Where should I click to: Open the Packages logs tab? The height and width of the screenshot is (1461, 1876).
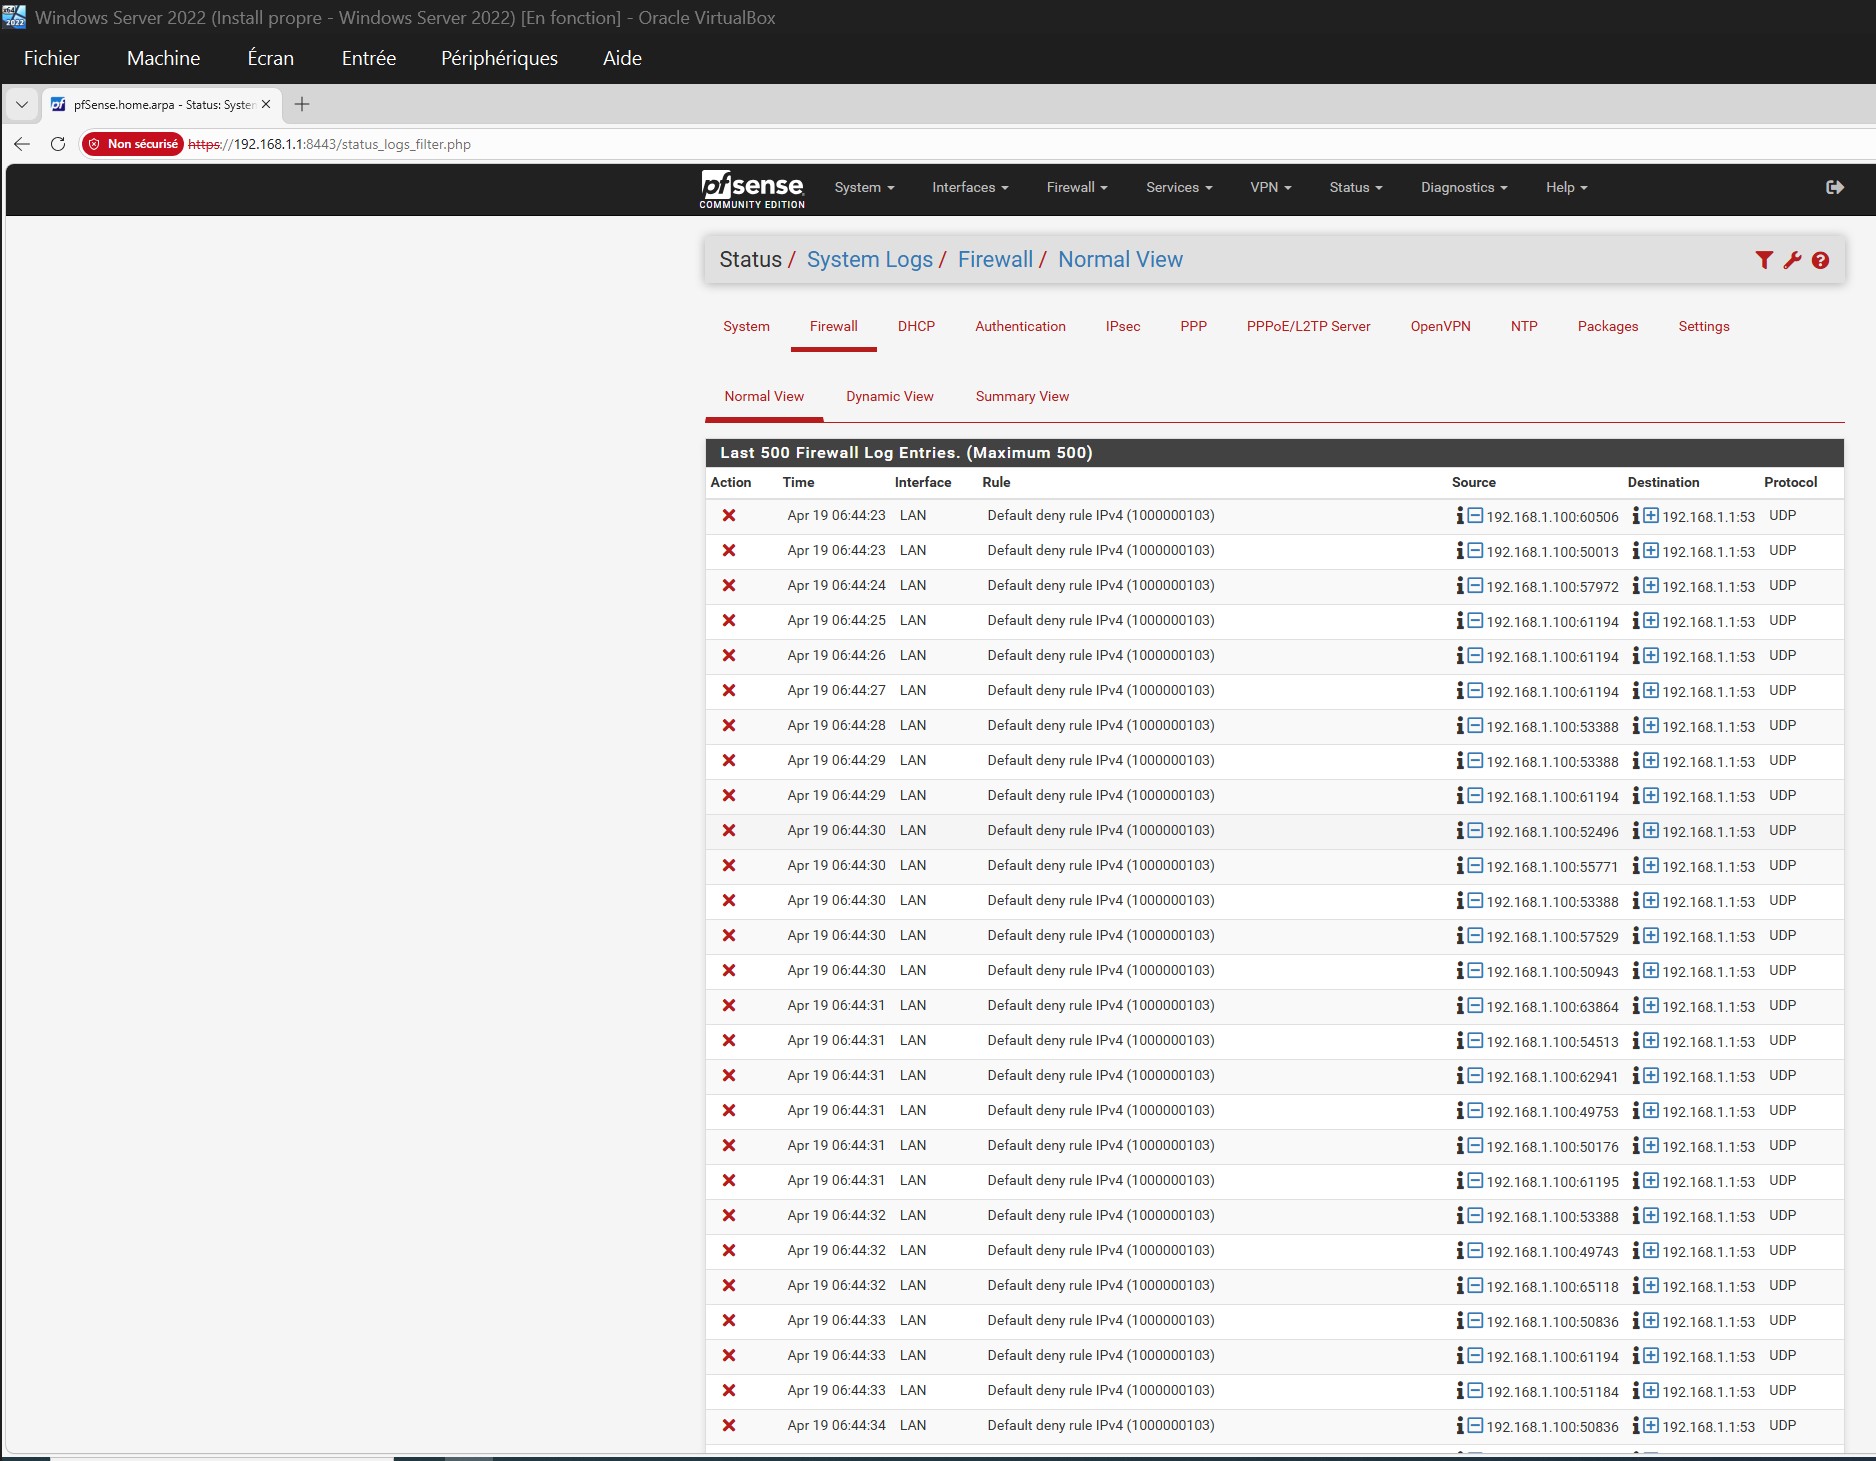point(1607,326)
